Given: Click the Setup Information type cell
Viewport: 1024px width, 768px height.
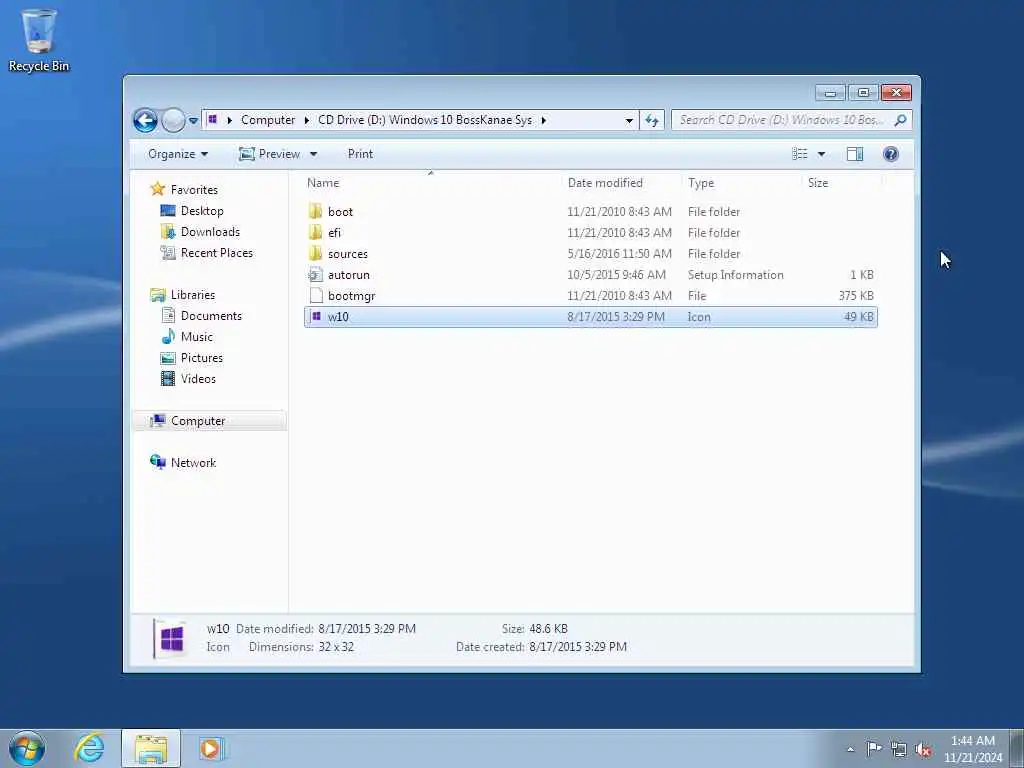Looking at the screenshot, I should coord(735,275).
